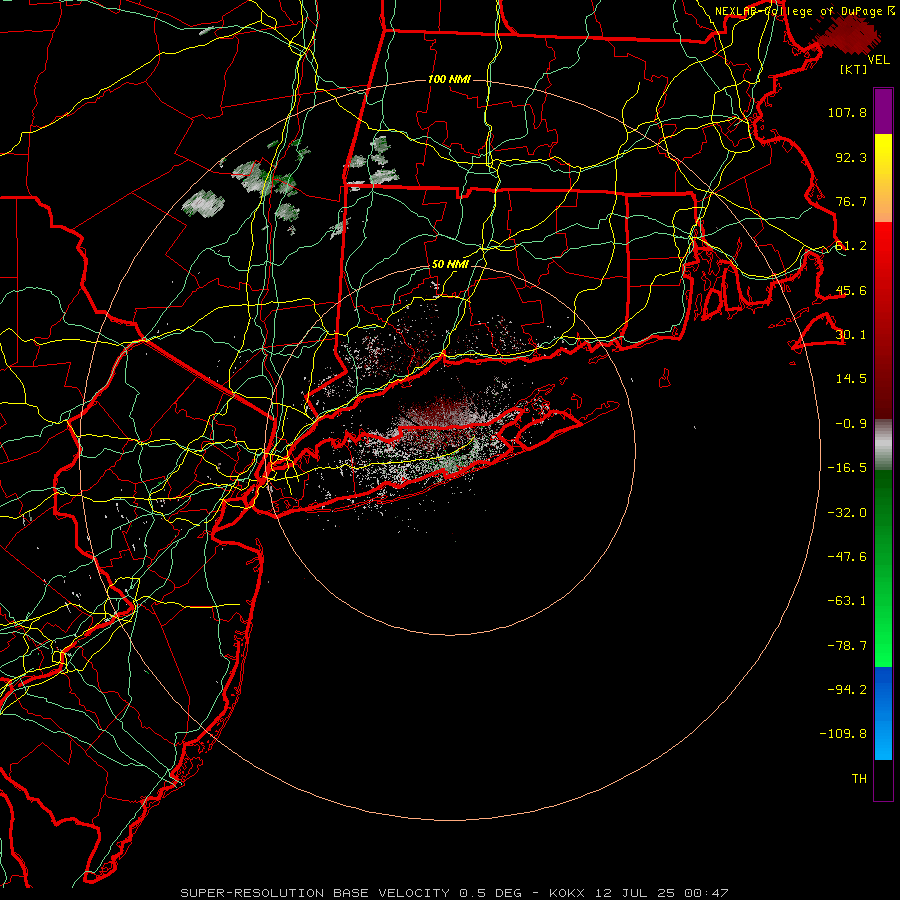
Task: Select the -32.0 legend value
Action: [x=847, y=513]
